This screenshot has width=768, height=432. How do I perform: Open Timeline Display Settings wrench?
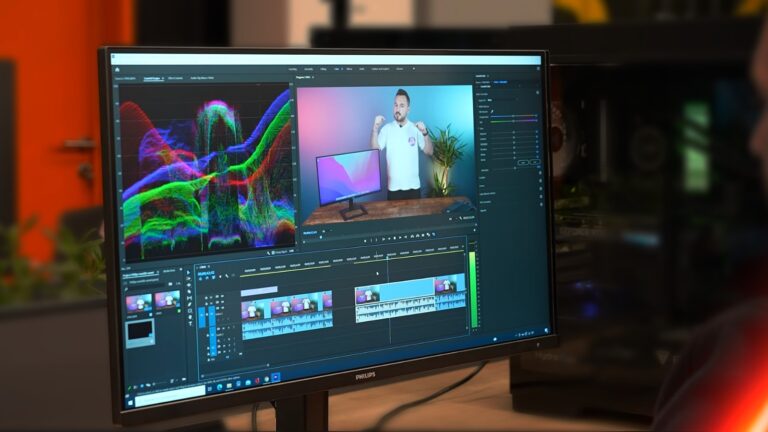point(227,276)
